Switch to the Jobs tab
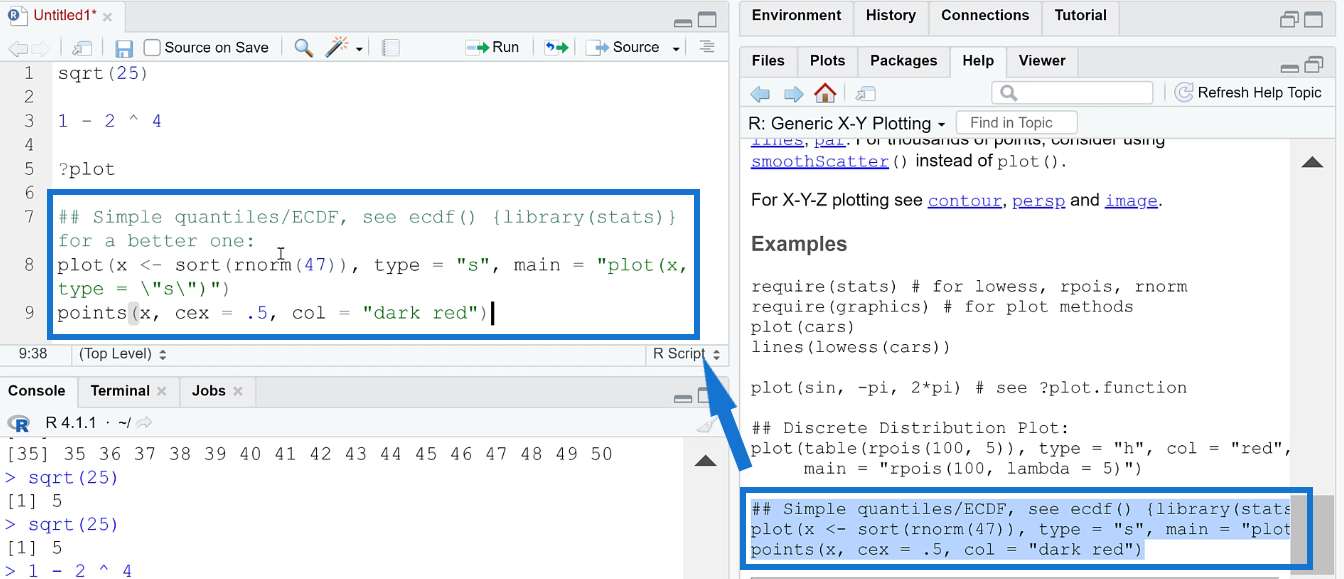 click(209, 391)
